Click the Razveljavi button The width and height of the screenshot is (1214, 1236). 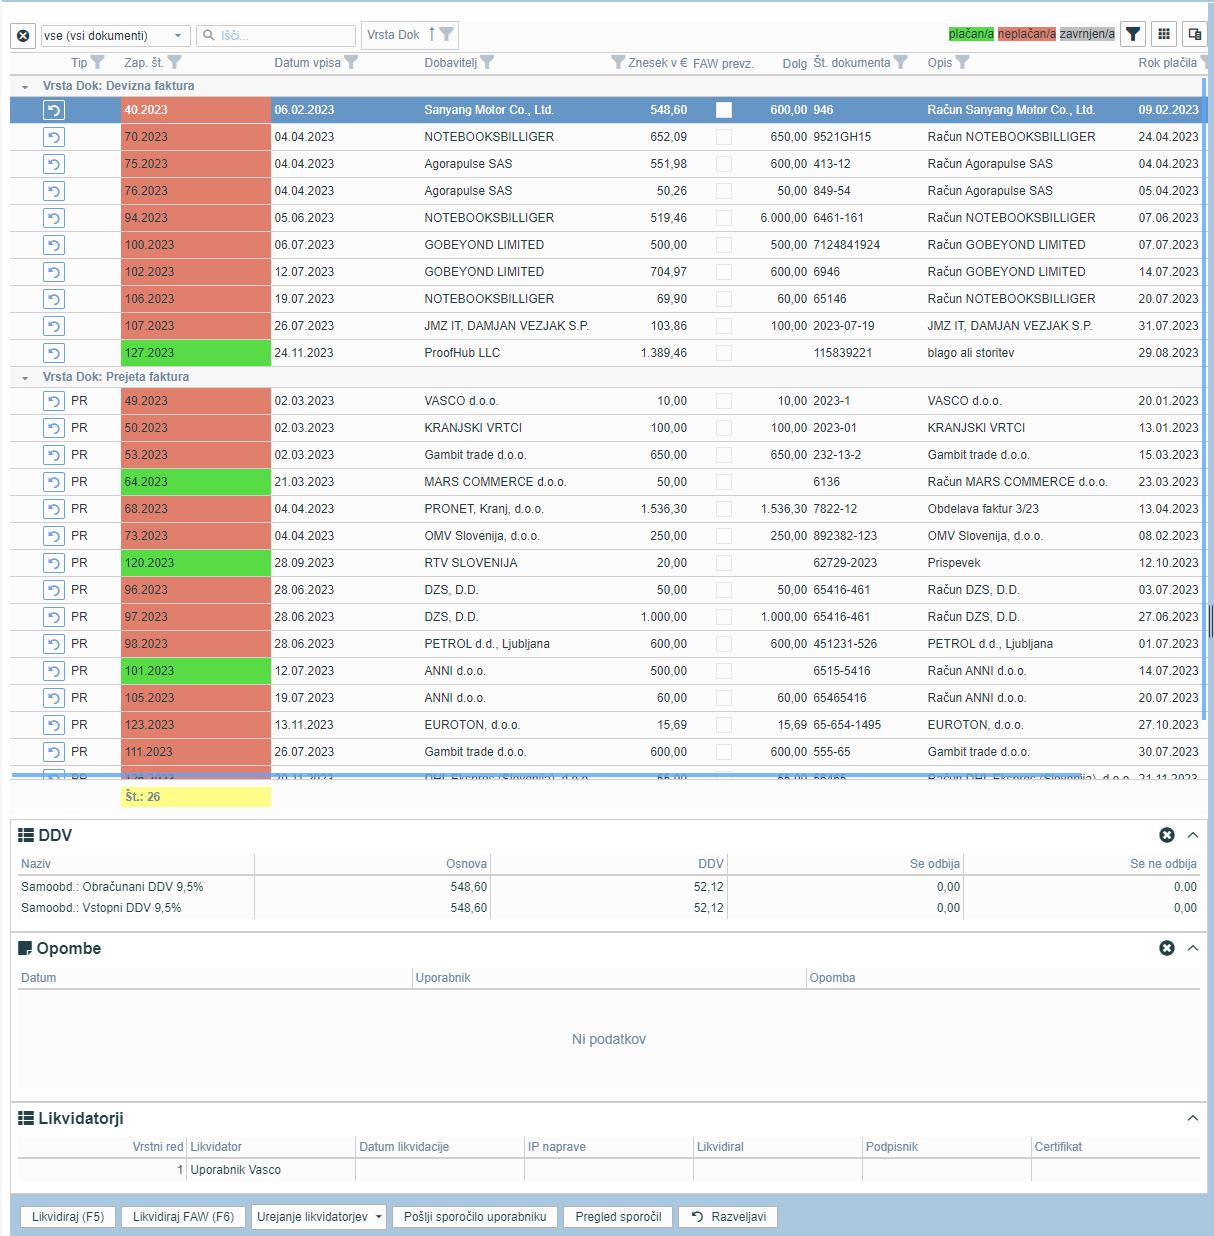728,1217
